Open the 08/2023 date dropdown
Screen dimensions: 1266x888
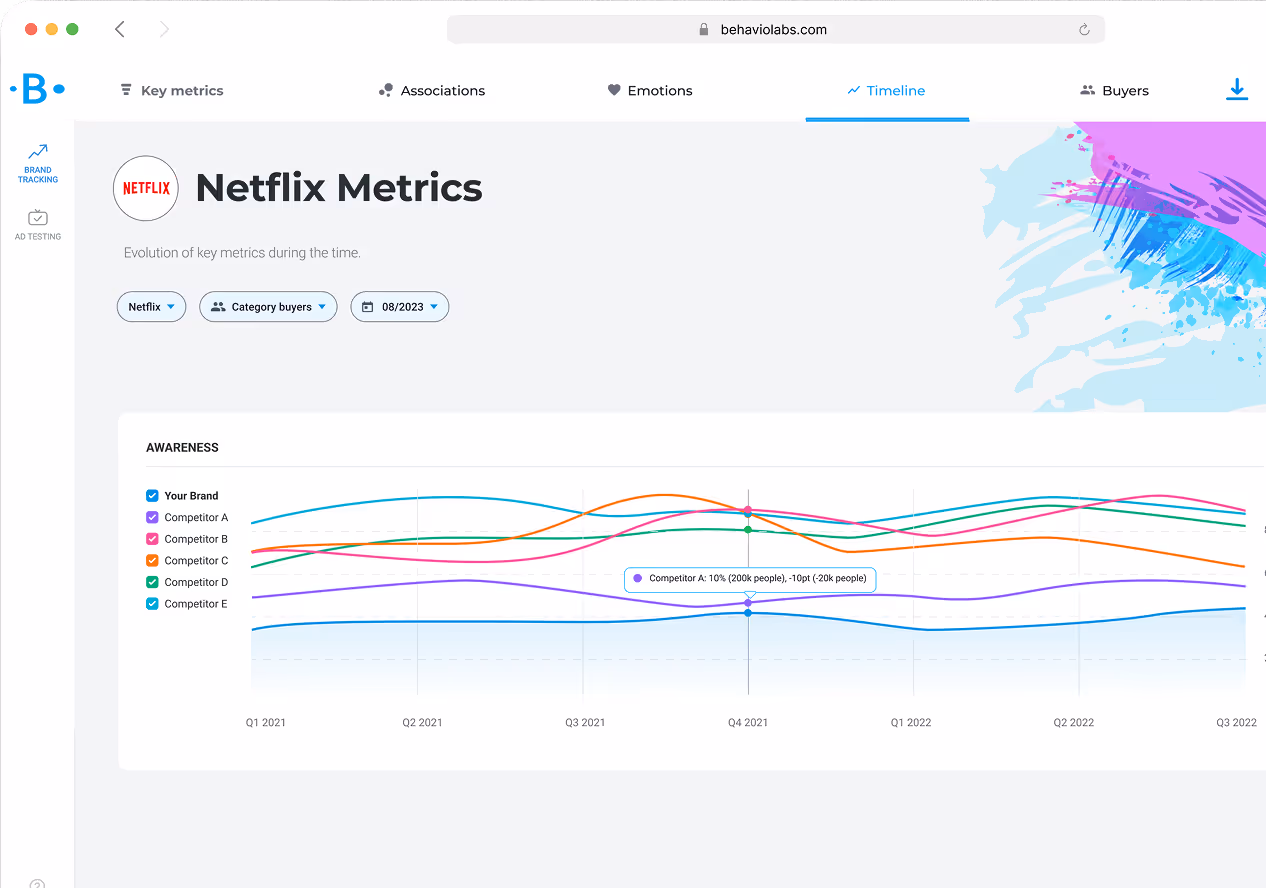pyautogui.click(x=399, y=307)
